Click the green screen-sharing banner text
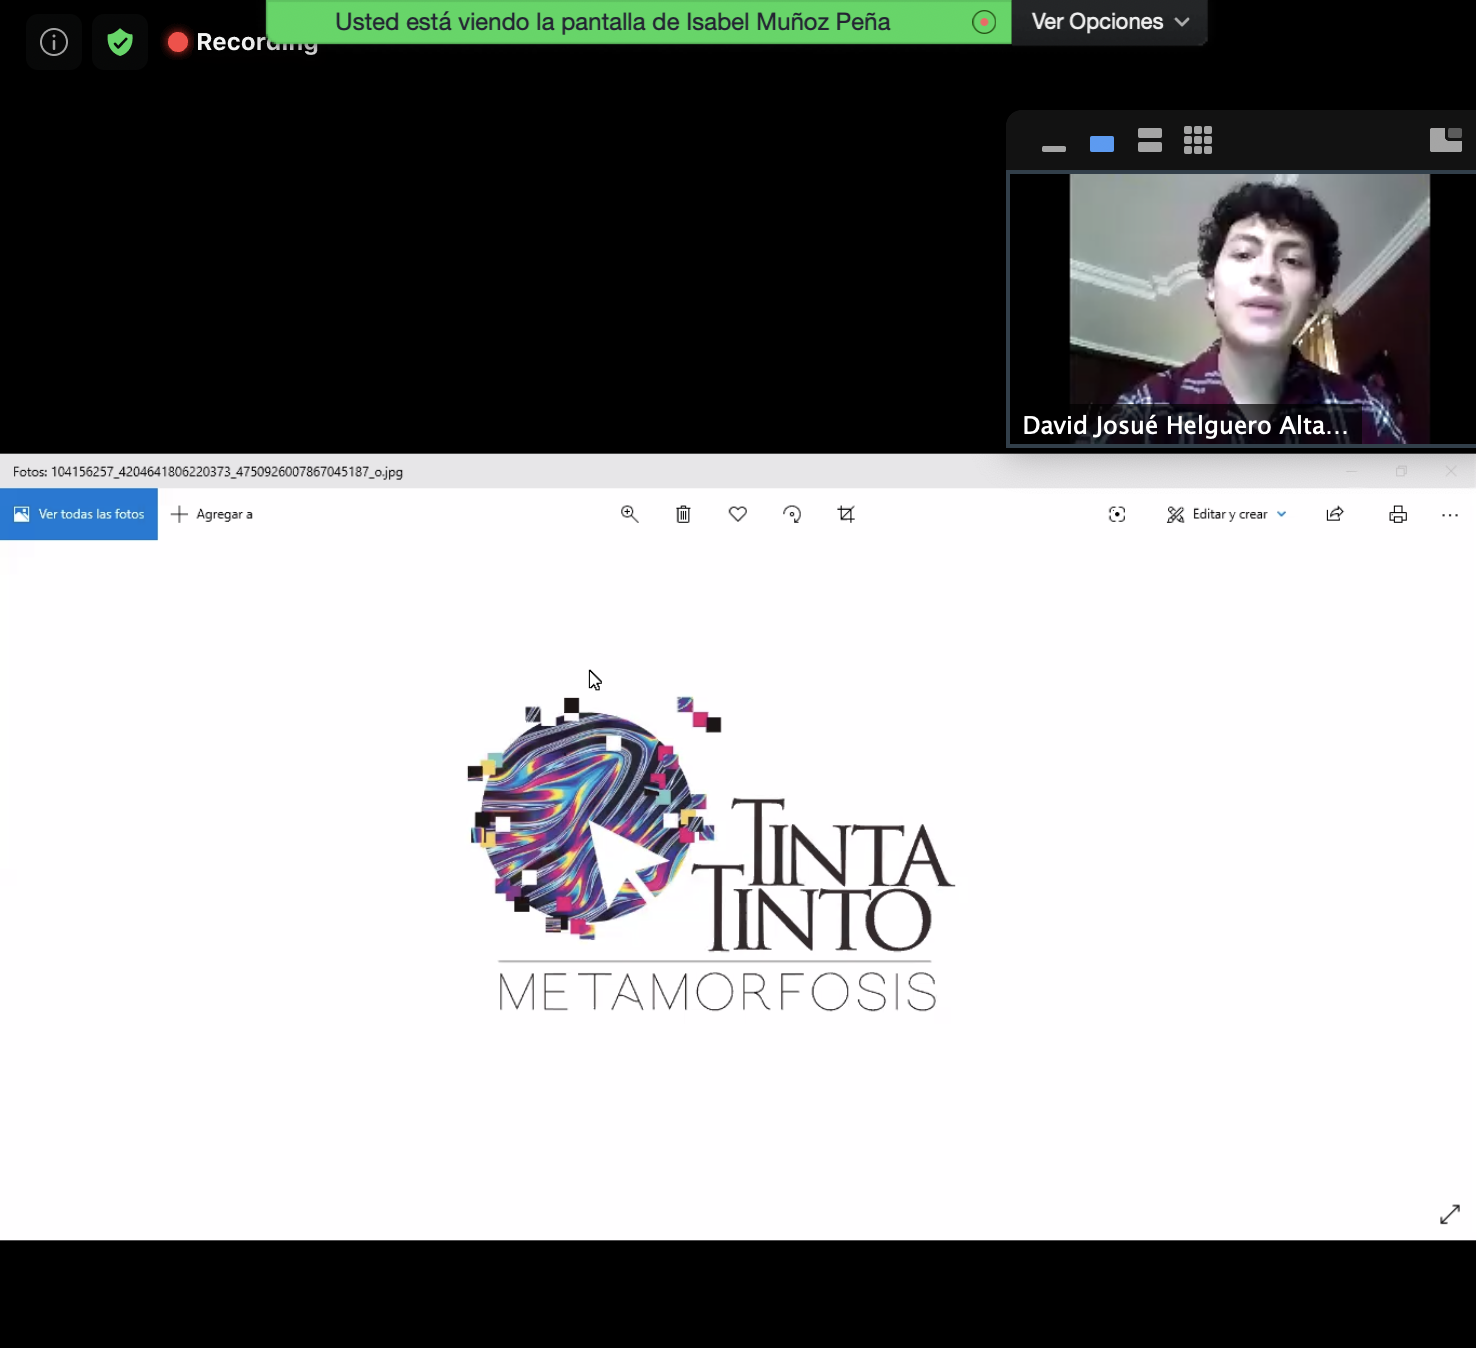1476x1348 pixels. pyautogui.click(x=612, y=22)
